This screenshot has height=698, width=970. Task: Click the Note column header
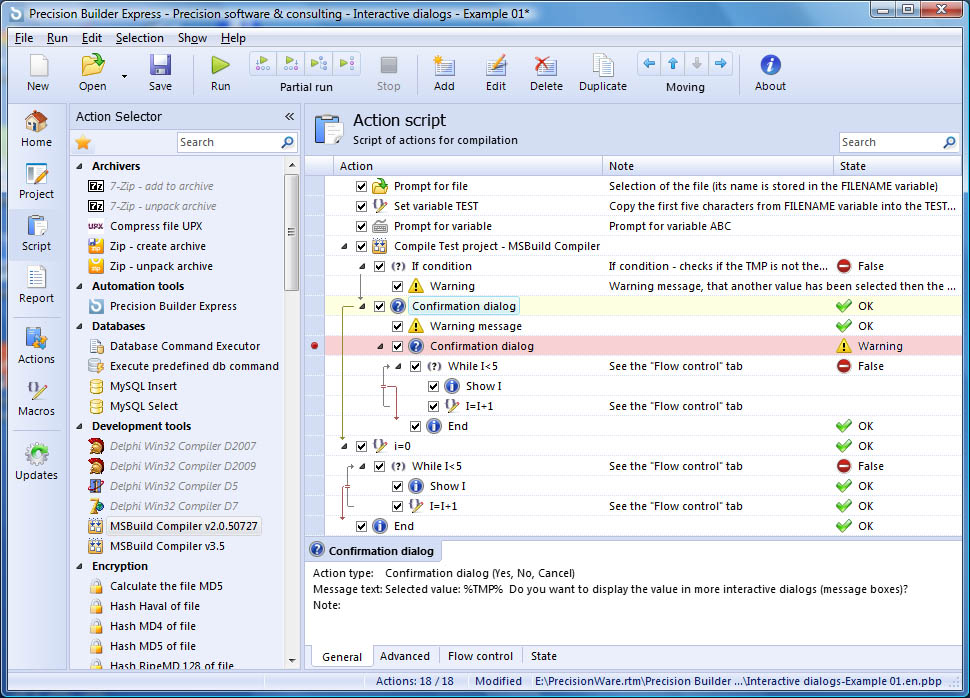(x=718, y=166)
